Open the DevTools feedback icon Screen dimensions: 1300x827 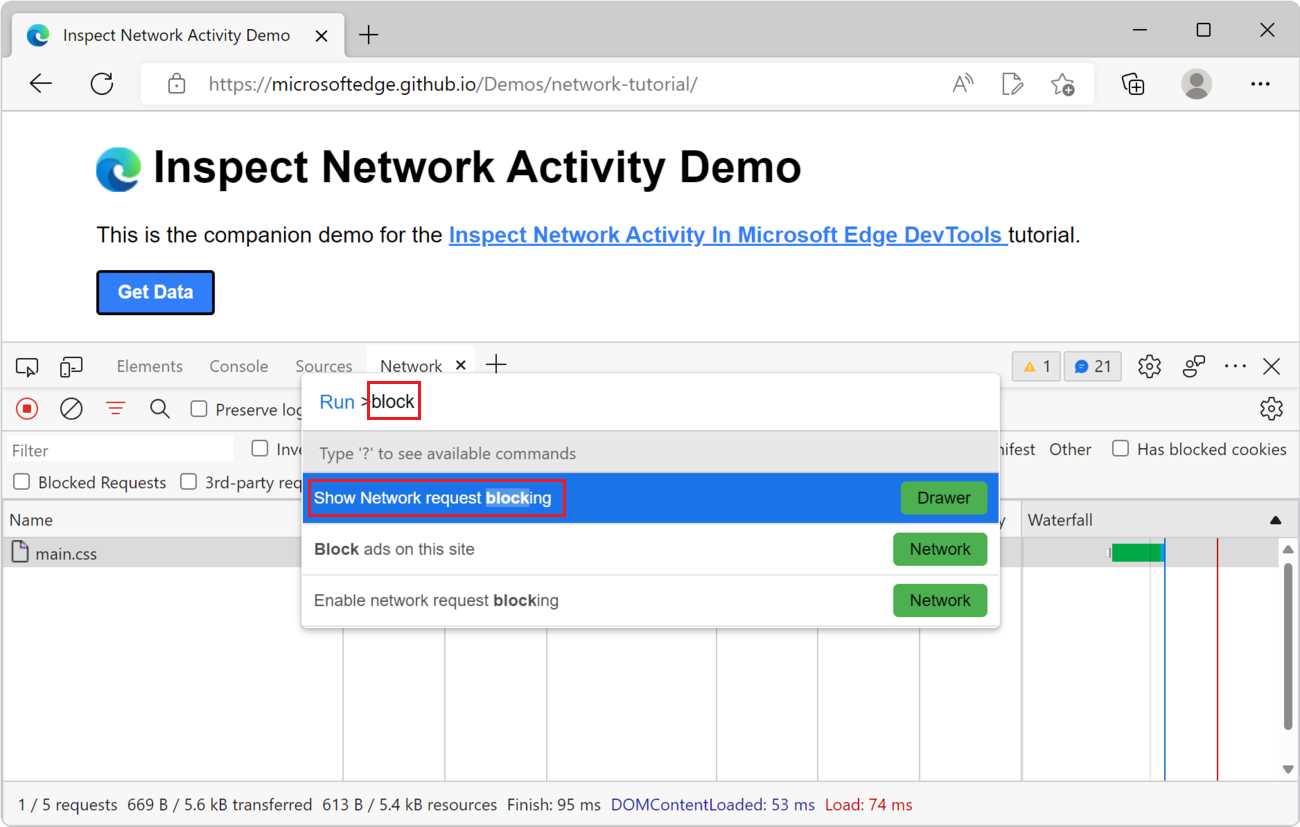tap(1193, 366)
